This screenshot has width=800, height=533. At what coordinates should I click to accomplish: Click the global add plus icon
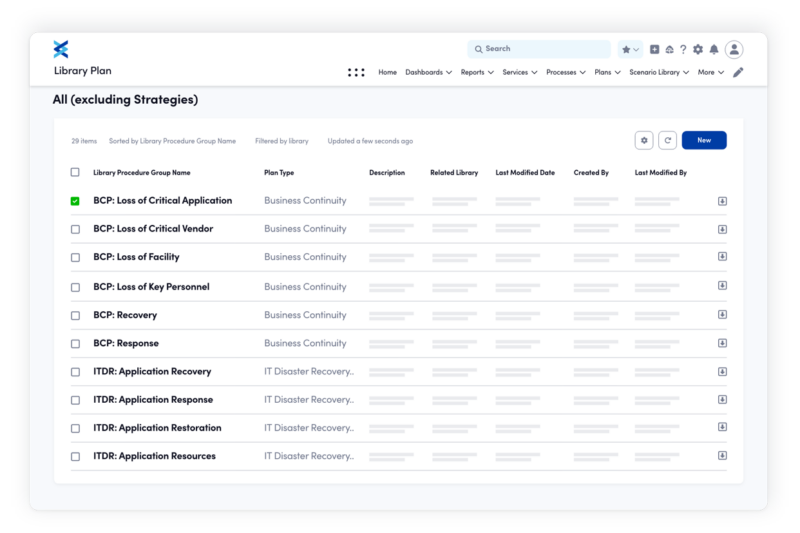click(x=654, y=49)
